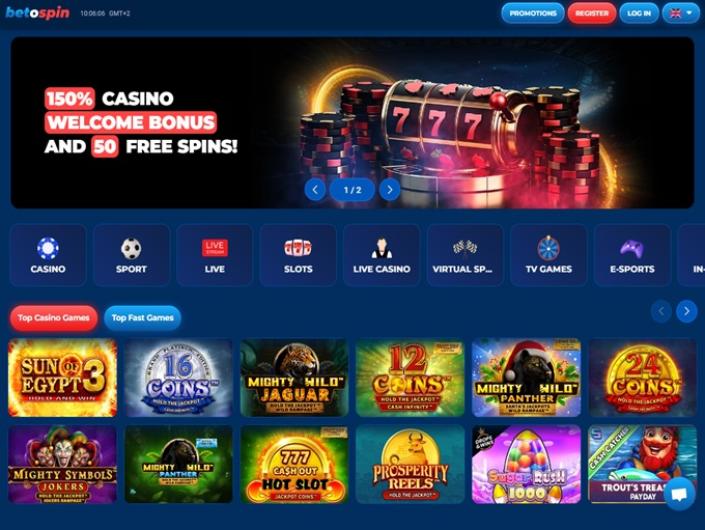
Task: Open the Live Casino dealer icon
Action: click(382, 248)
